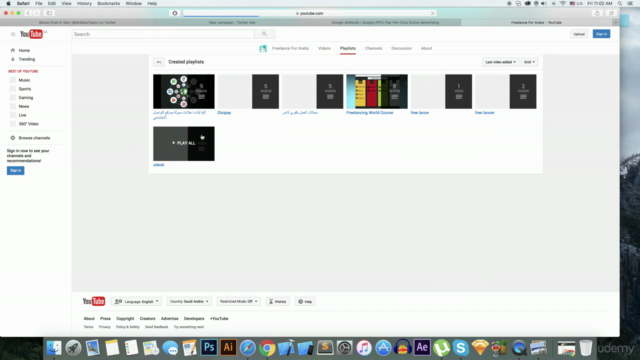This screenshot has width=640, height=360.
Task: Switch to the Videos channel tab
Action: [324, 48]
